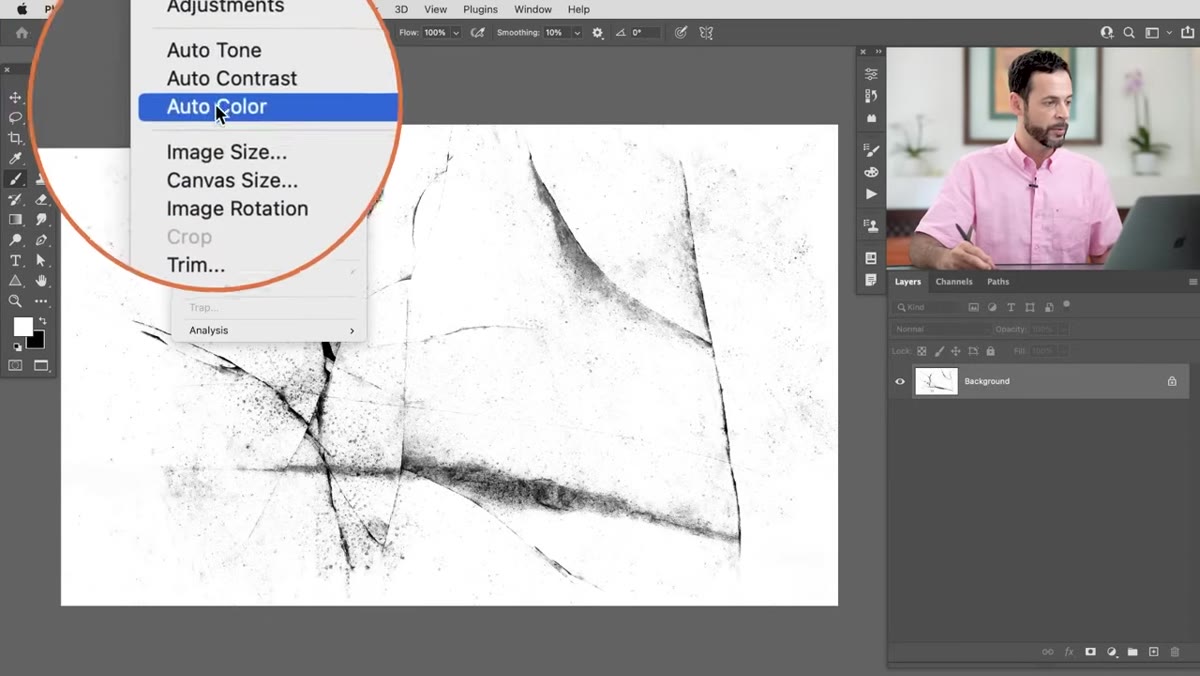The width and height of the screenshot is (1200, 676).
Task: Click Home icon in options bar
Action: click(x=22, y=33)
